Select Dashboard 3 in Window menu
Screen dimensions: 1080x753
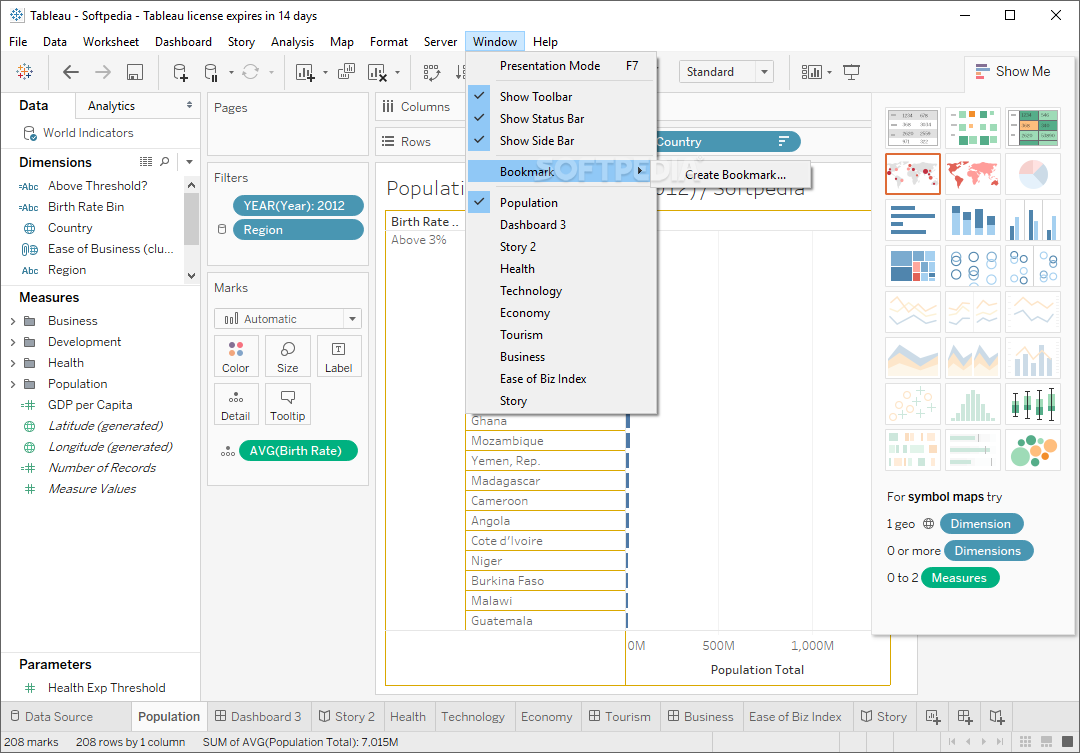coord(561,225)
